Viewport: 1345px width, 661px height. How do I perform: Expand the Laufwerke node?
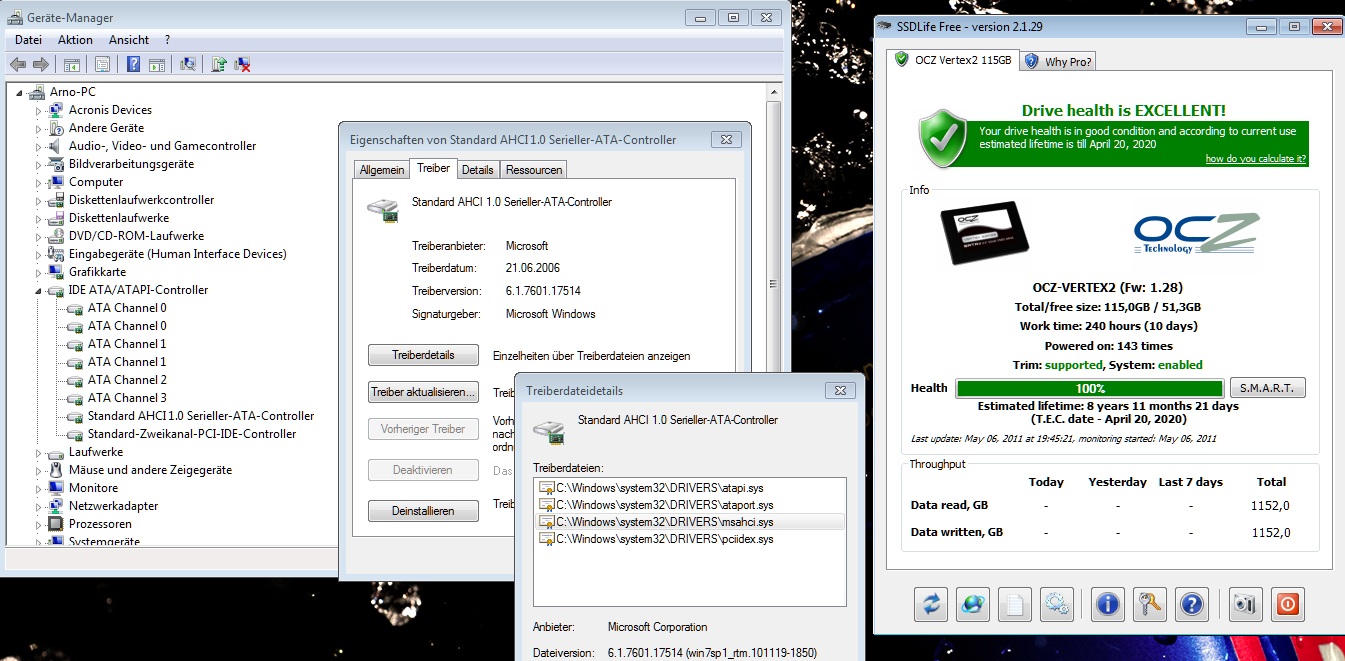click(x=40, y=452)
